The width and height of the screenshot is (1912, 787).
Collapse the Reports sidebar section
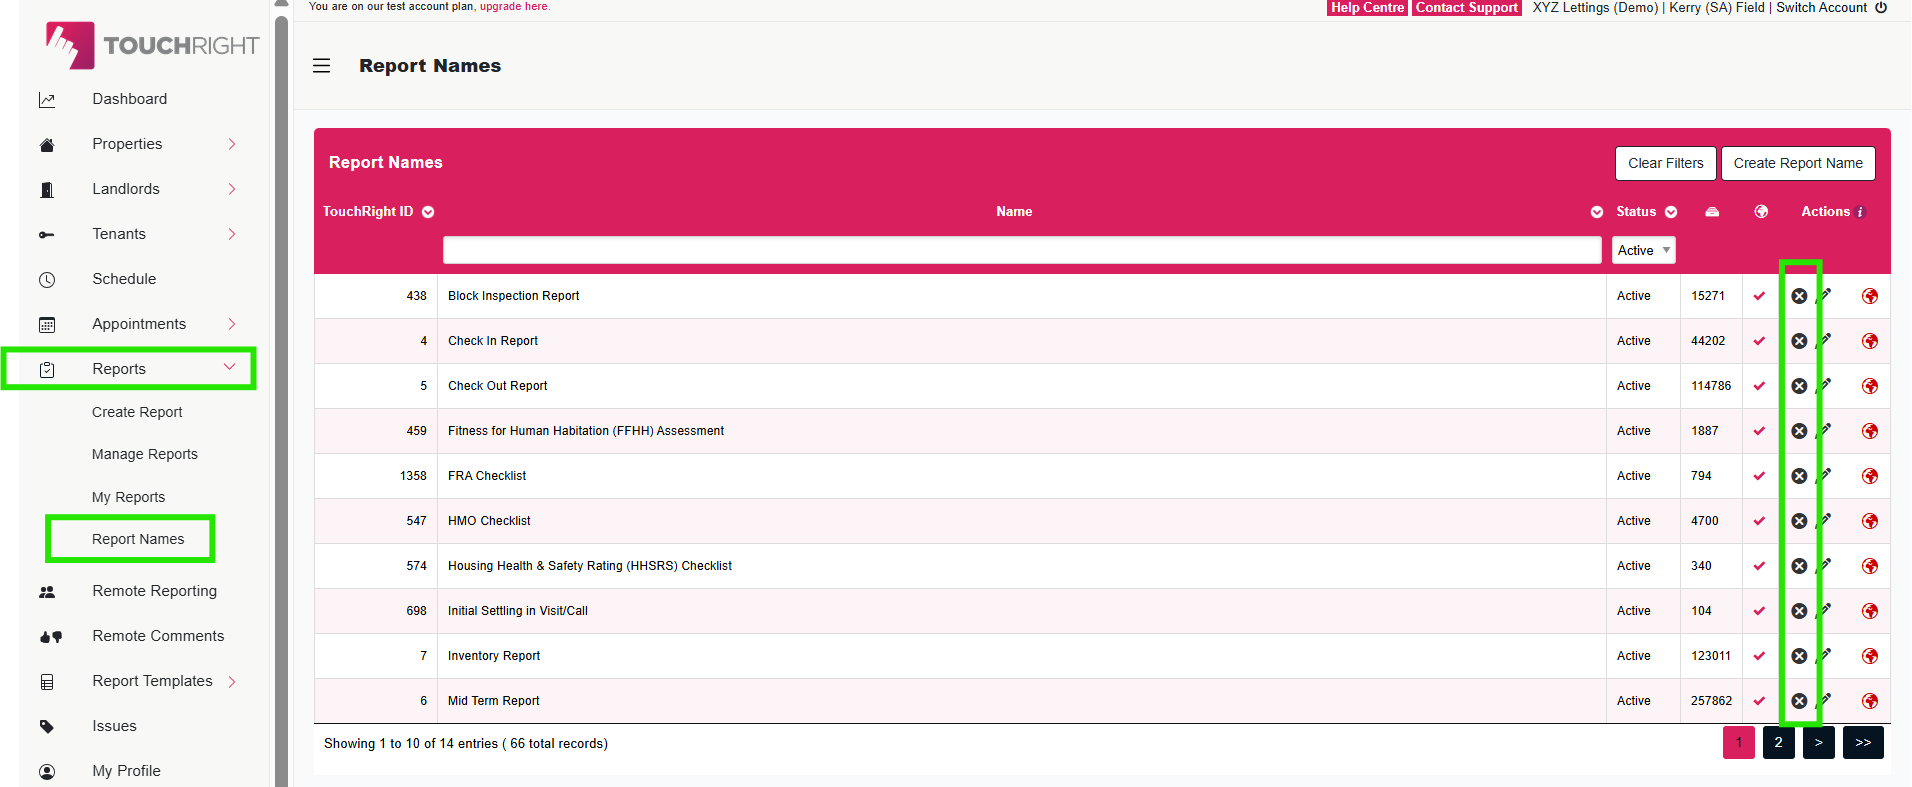(x=229, y=368)
